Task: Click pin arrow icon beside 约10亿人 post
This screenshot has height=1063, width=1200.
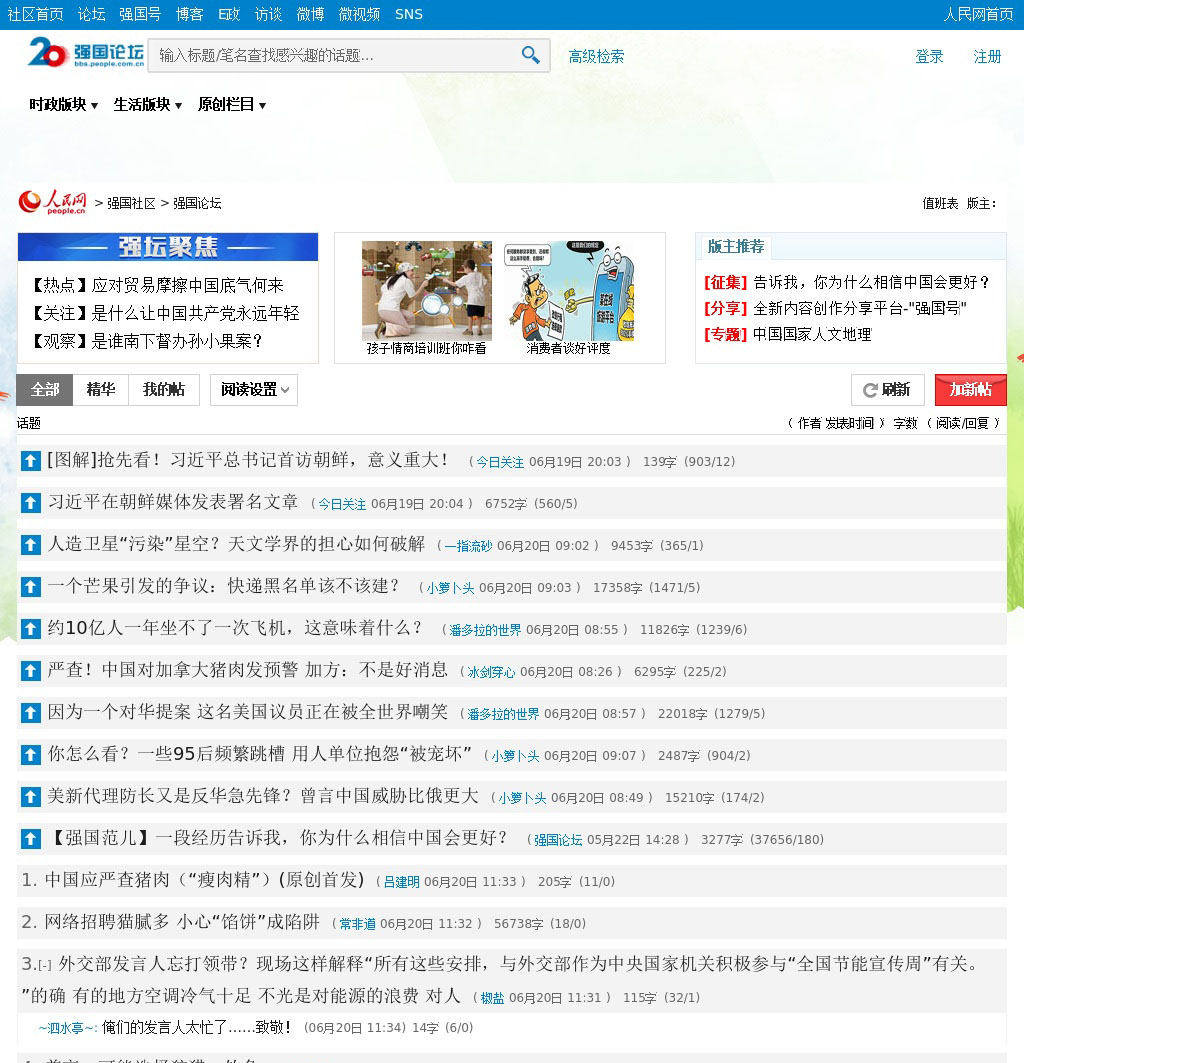Action: (x=31, y=629)
